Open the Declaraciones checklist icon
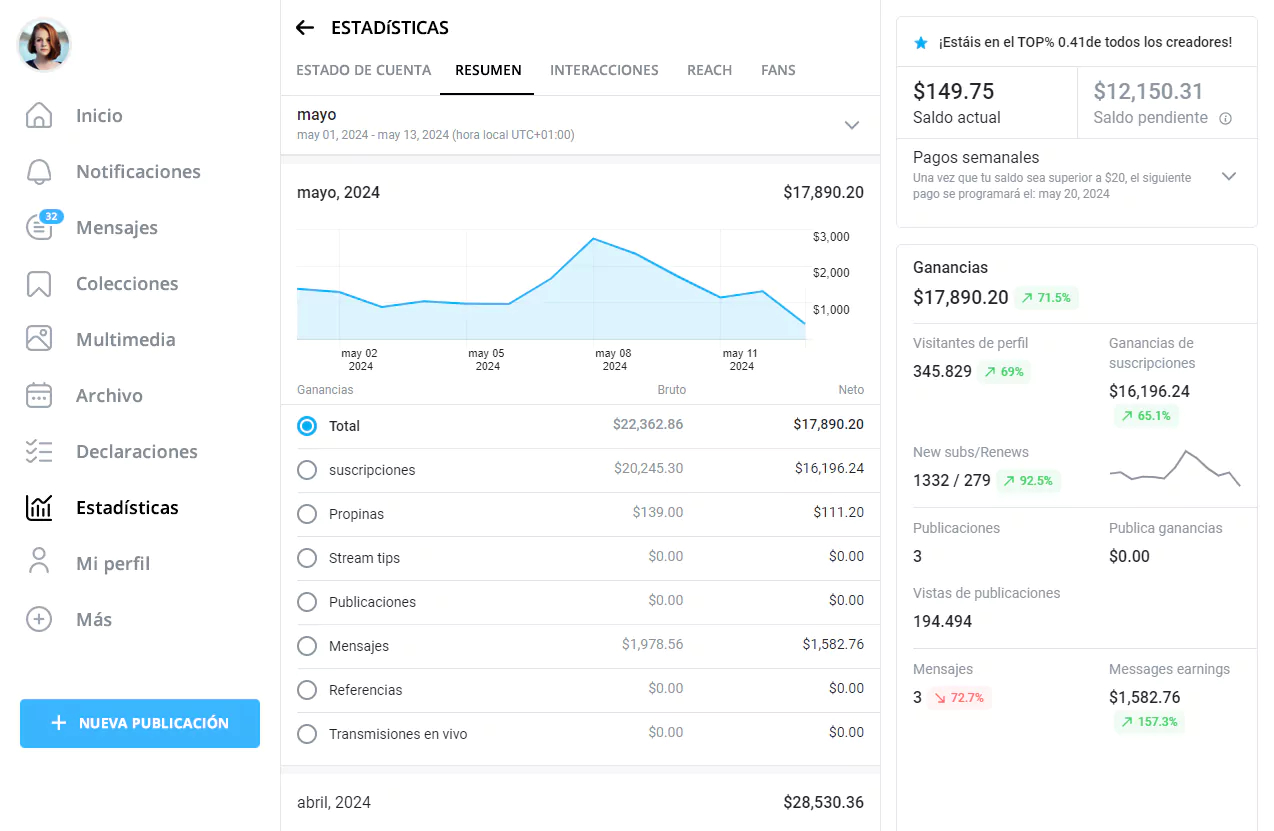The image size is (1274, 831). tap(39, 452)
